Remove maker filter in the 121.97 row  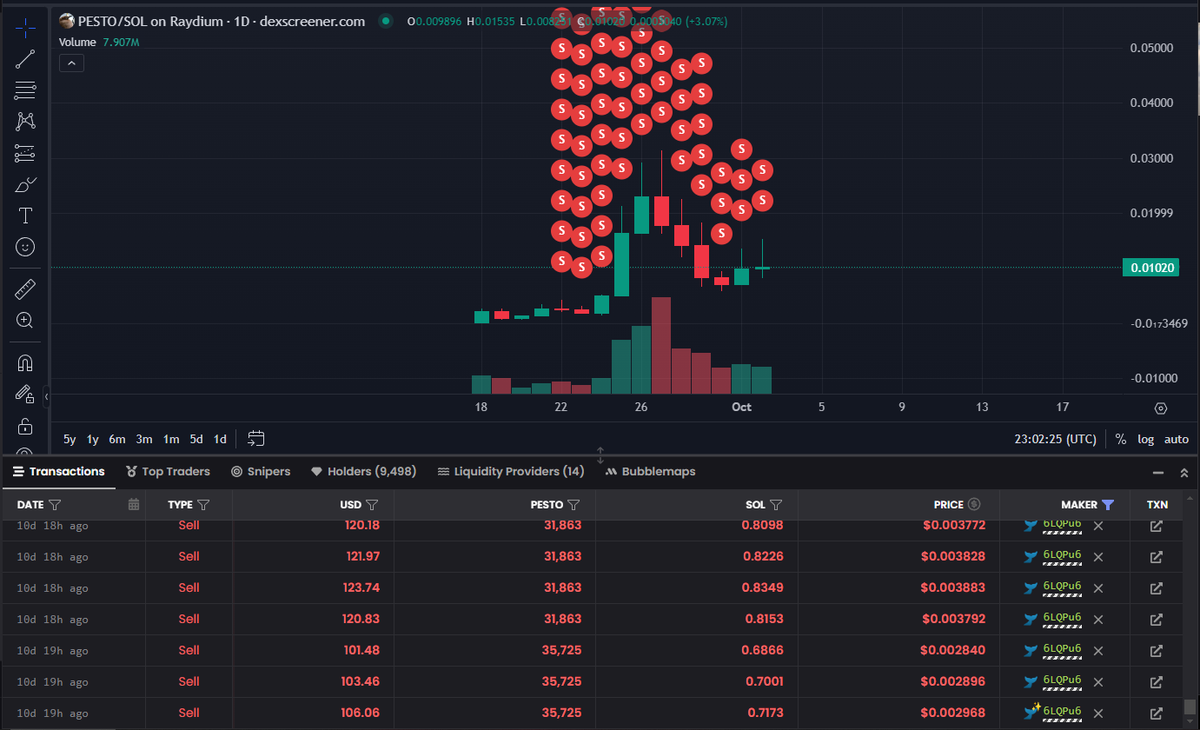click(1098, 557)
